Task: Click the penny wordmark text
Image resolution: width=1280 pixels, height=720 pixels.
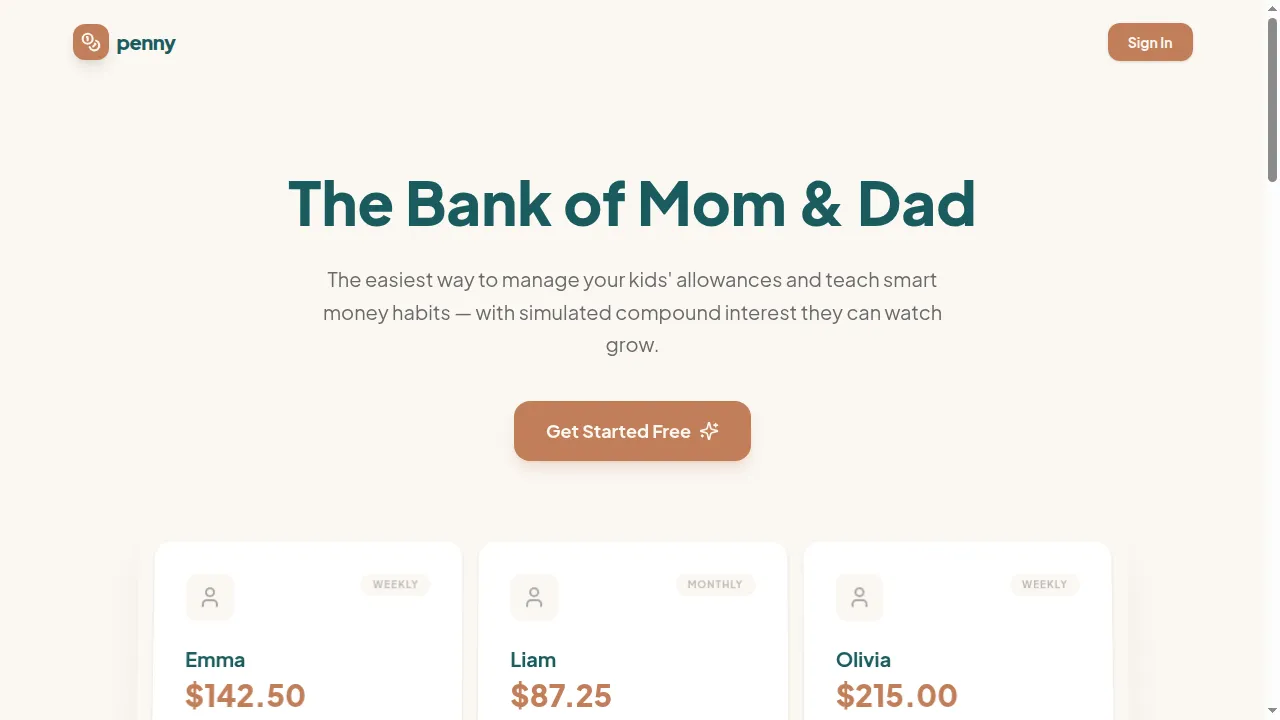Action: point(146,43)
